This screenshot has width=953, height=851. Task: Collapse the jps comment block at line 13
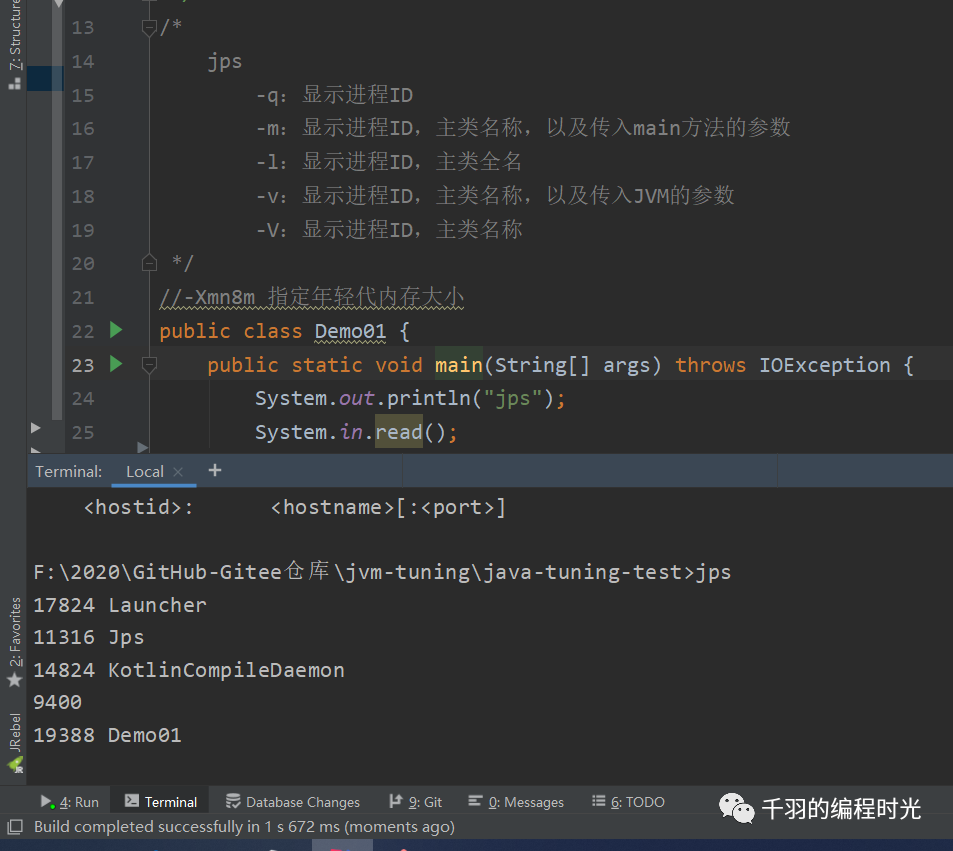point(150,28)
